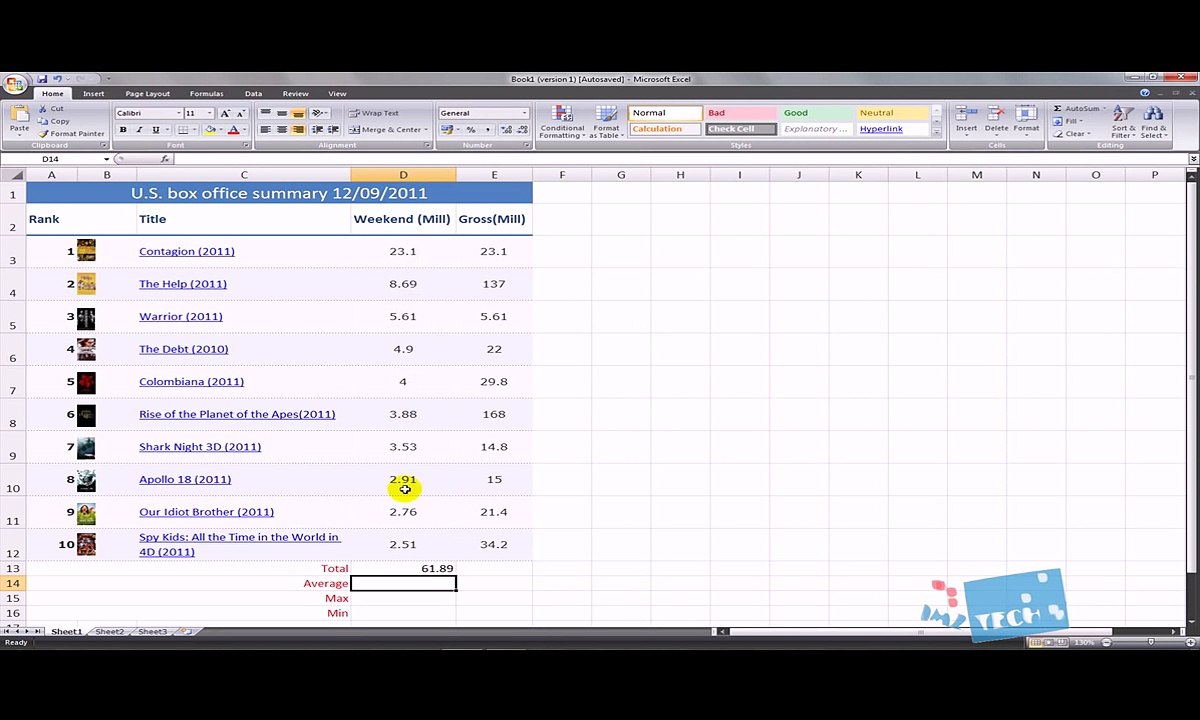
Task: Click the Insert Function fx button
Action: click(x=165, y=159)
